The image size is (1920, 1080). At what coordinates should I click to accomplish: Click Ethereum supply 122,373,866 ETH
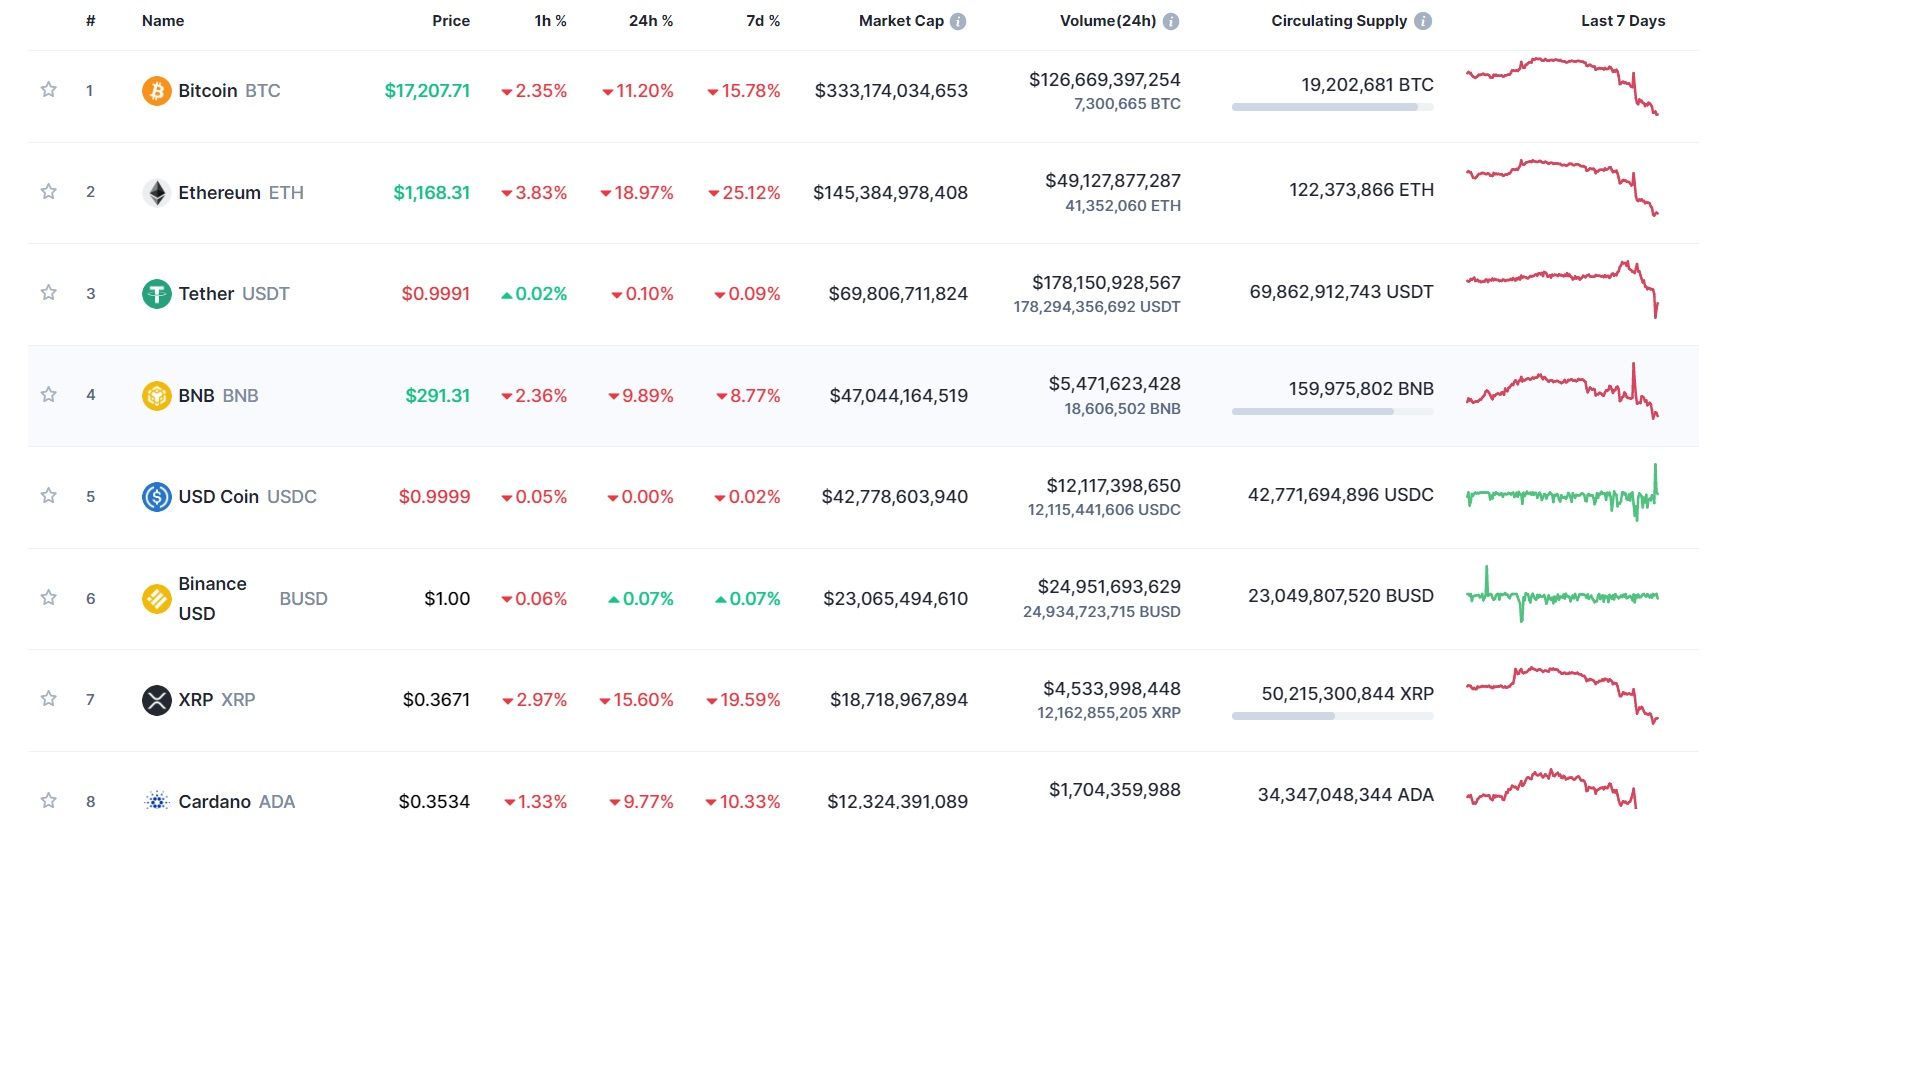1361,190
